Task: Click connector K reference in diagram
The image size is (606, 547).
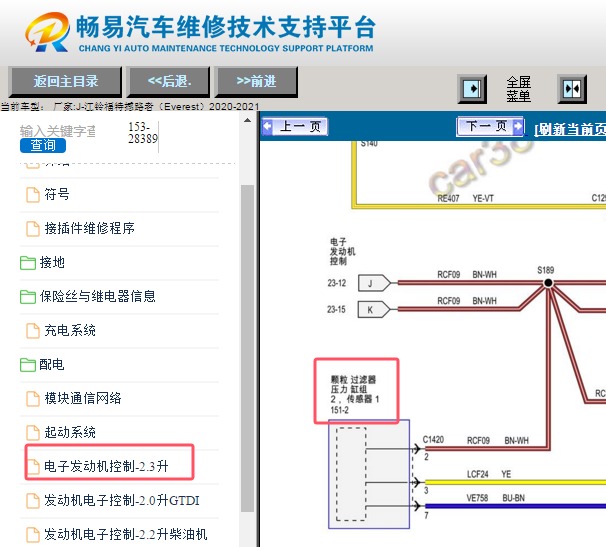Action: pos(374,310)
